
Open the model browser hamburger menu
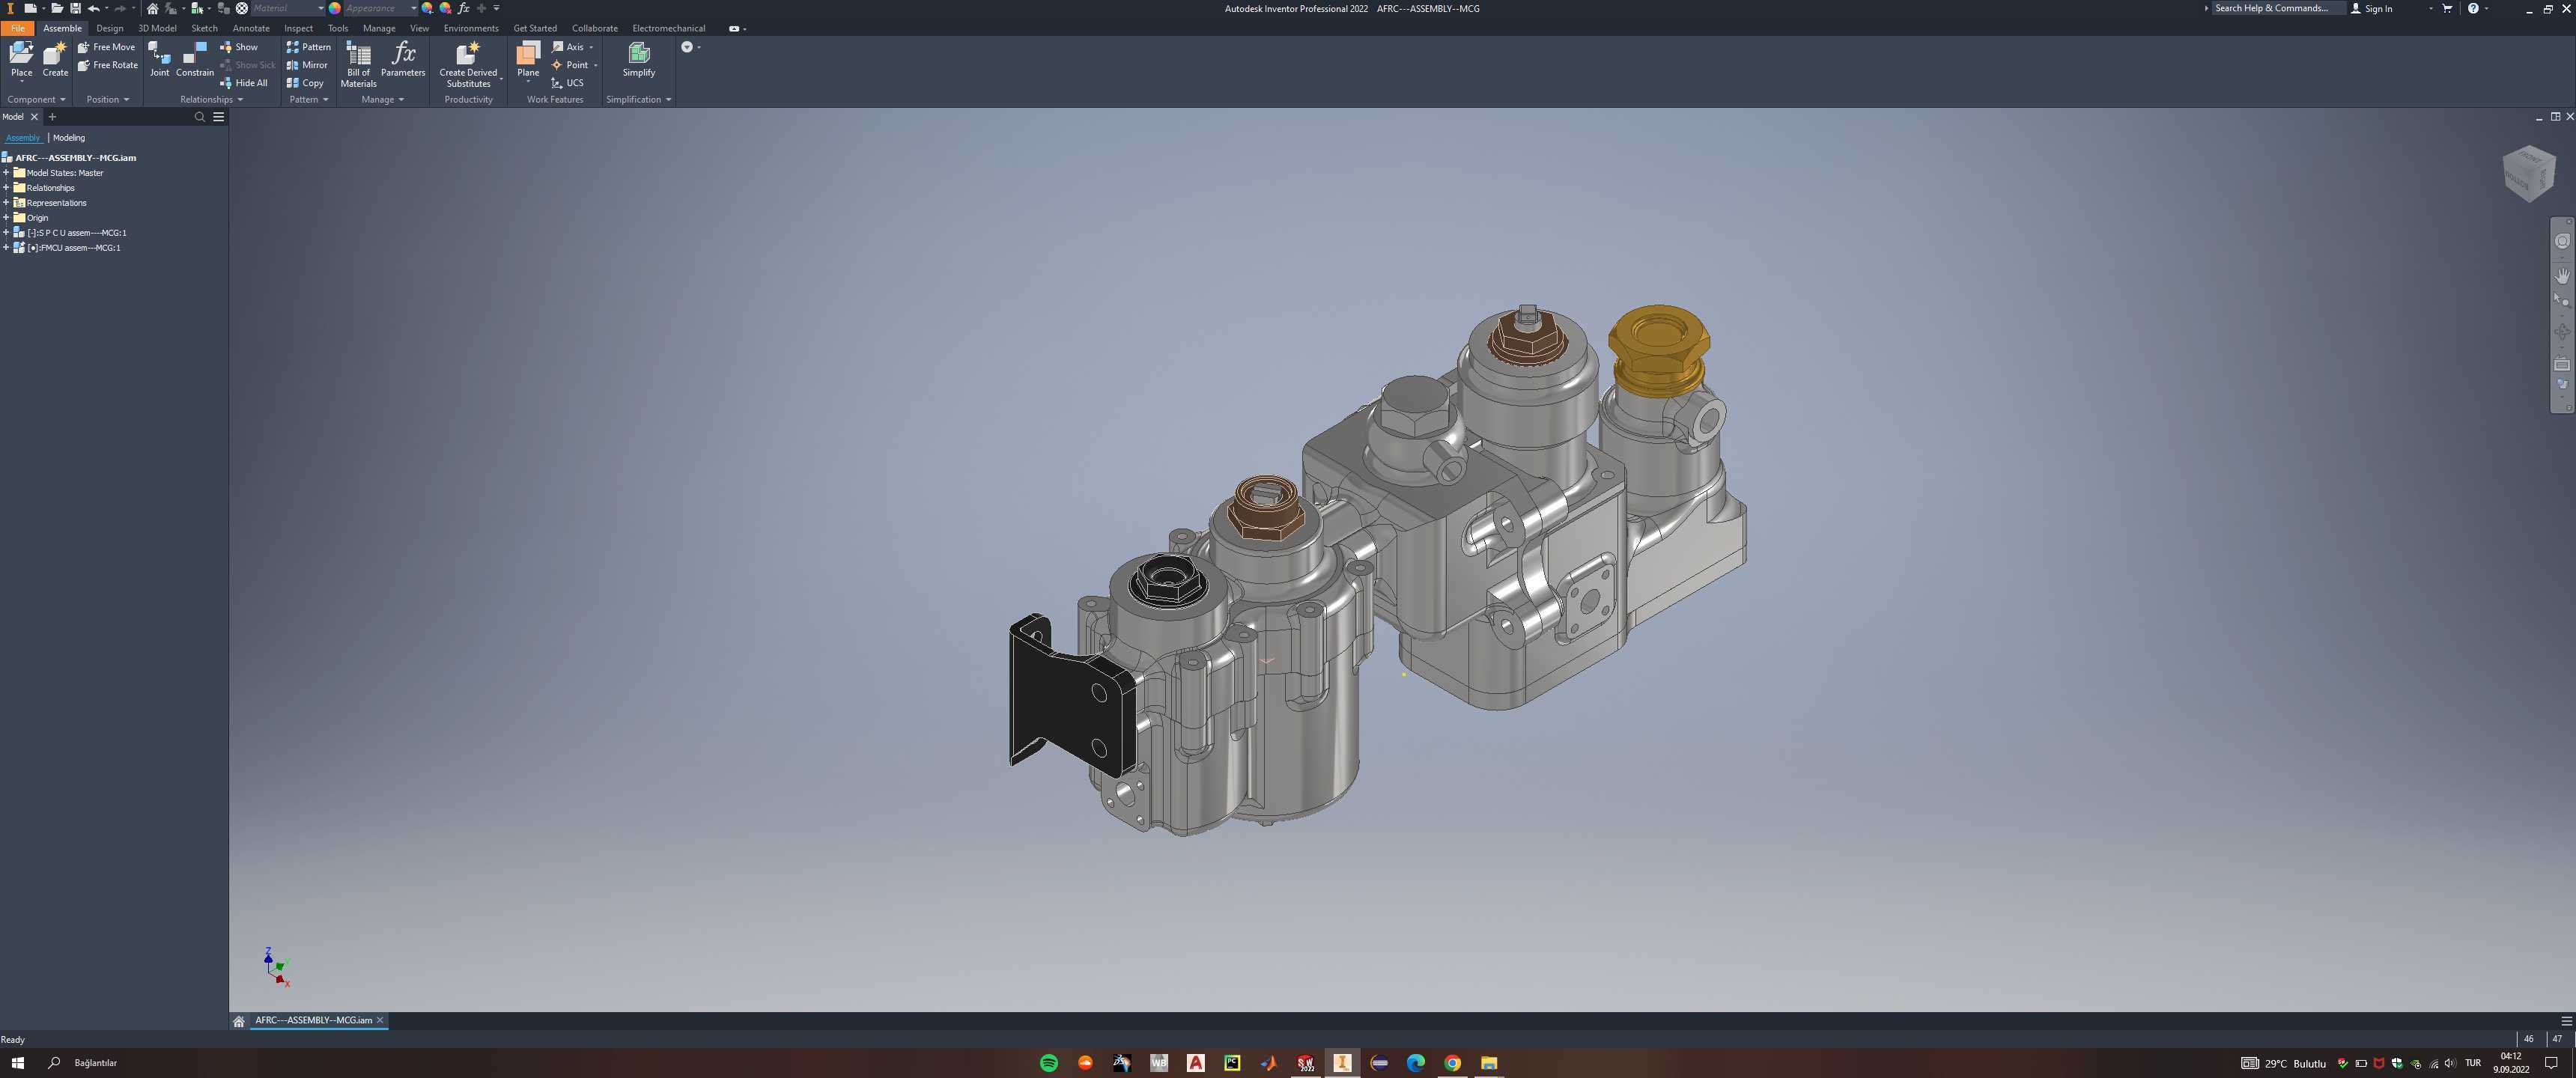tap(218, 117)
